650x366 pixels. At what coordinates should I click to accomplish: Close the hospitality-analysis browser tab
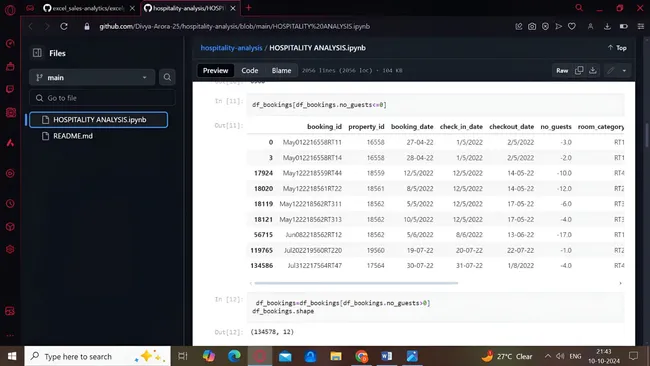pos(233,8)
